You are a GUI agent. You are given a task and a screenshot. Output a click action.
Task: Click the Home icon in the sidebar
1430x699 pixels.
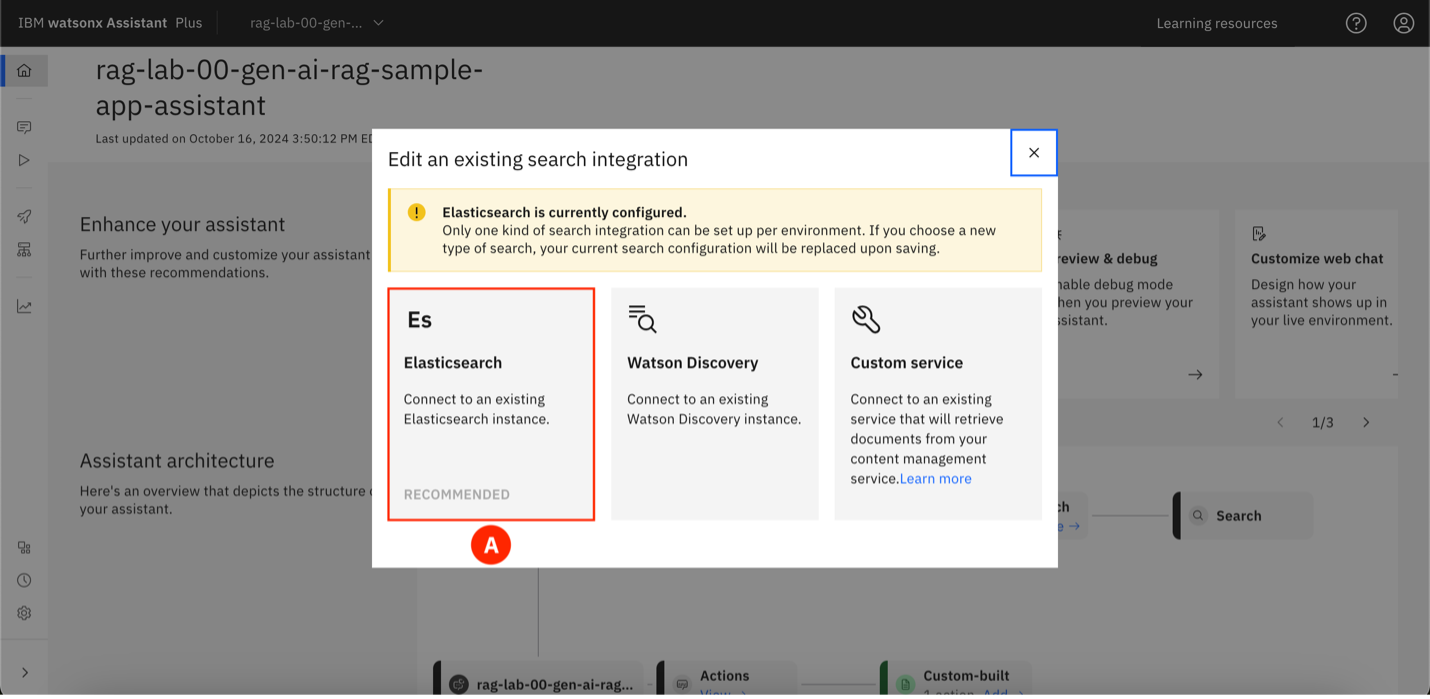click(x=24, y=71)
